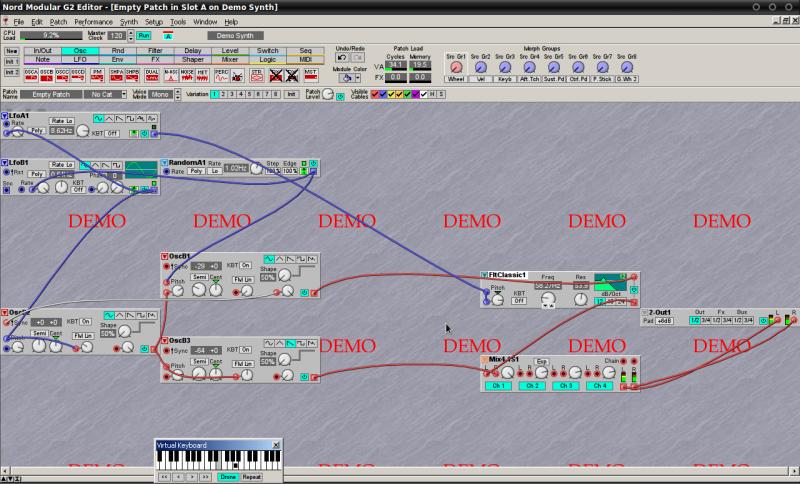Image resolution: width=800 pixels, height=484 pixels.
Task: Toggle the OscB3 output mute icon
Action: tap(305, 377)
